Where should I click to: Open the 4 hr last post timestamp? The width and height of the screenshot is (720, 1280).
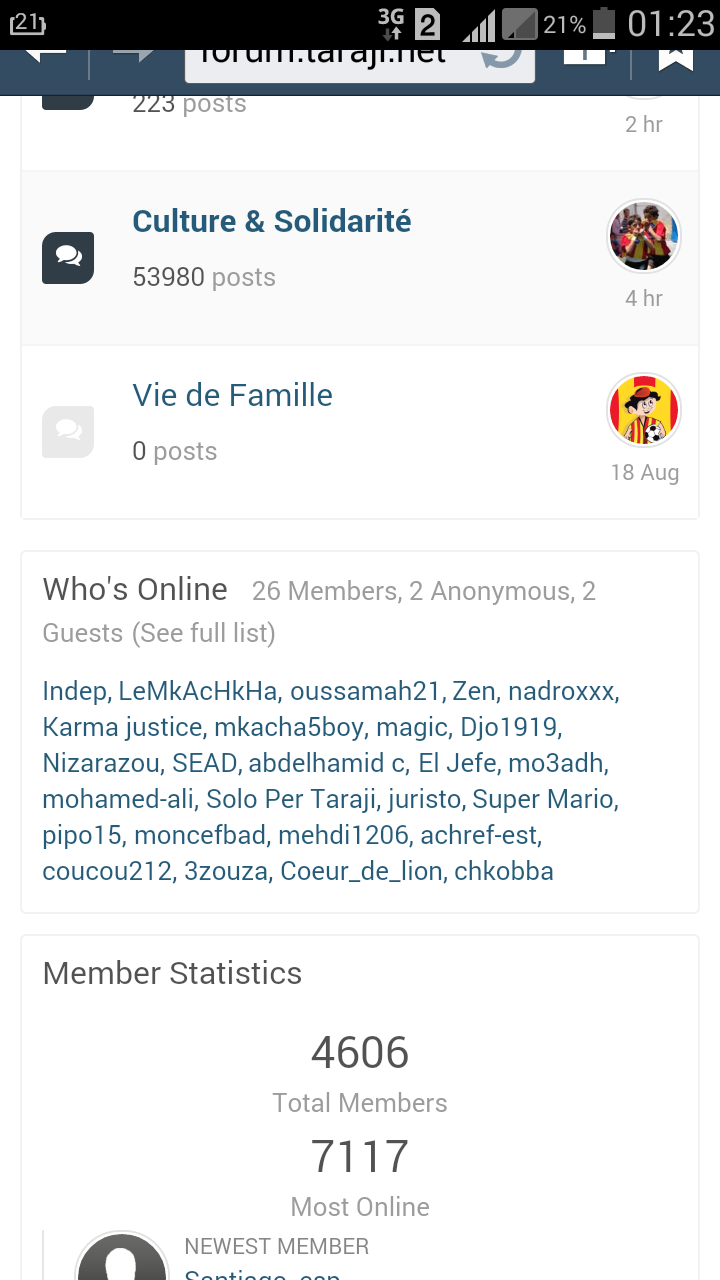click(x=644, y=298)
